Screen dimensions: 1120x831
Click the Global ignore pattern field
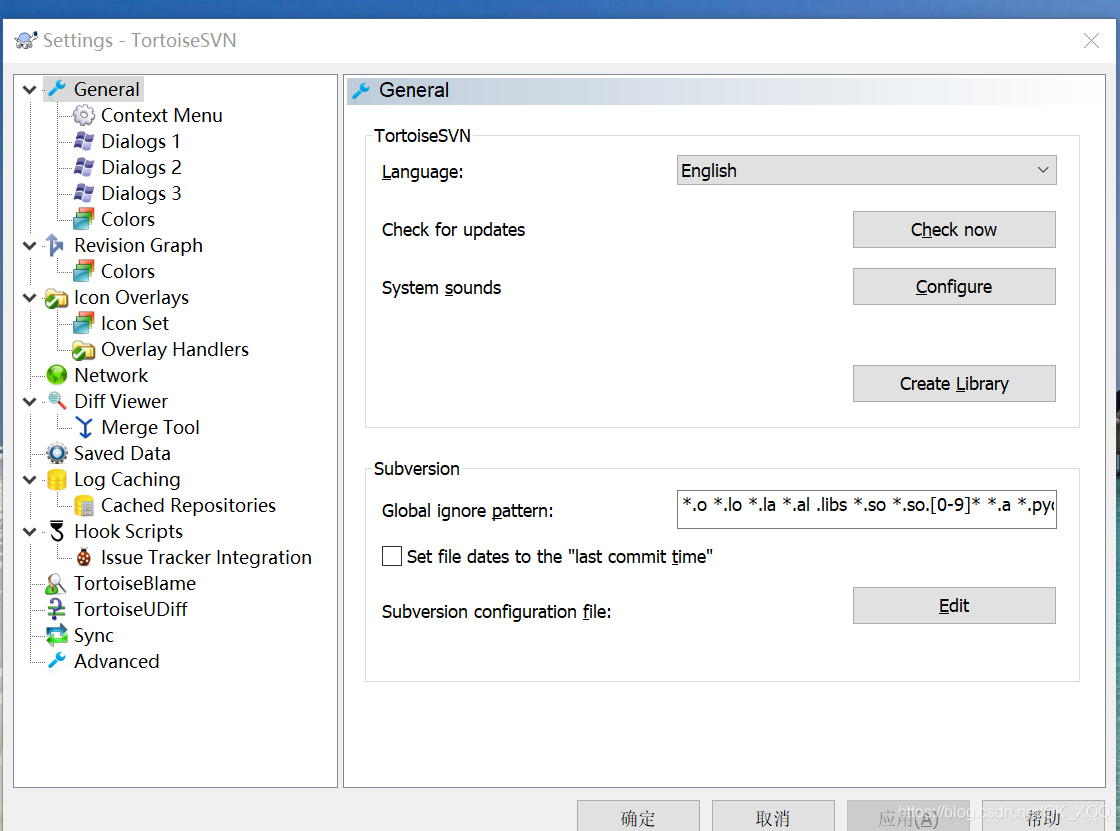coord(866,509)
